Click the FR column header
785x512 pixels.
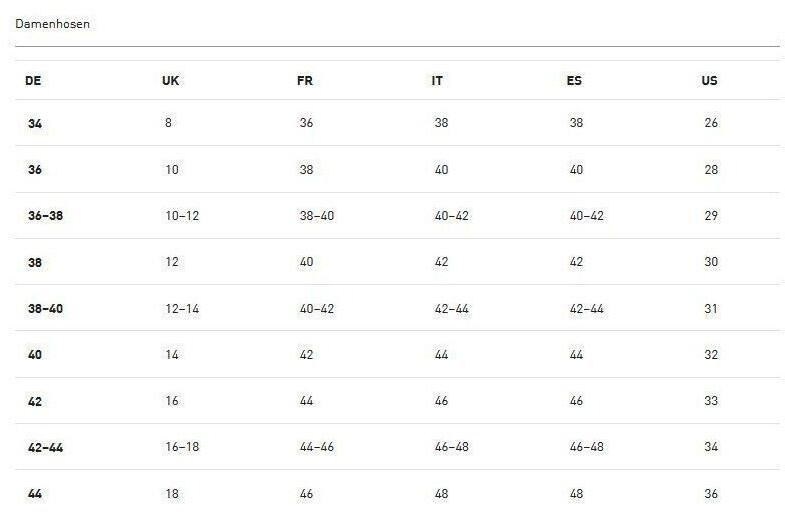tap(304, 81)
